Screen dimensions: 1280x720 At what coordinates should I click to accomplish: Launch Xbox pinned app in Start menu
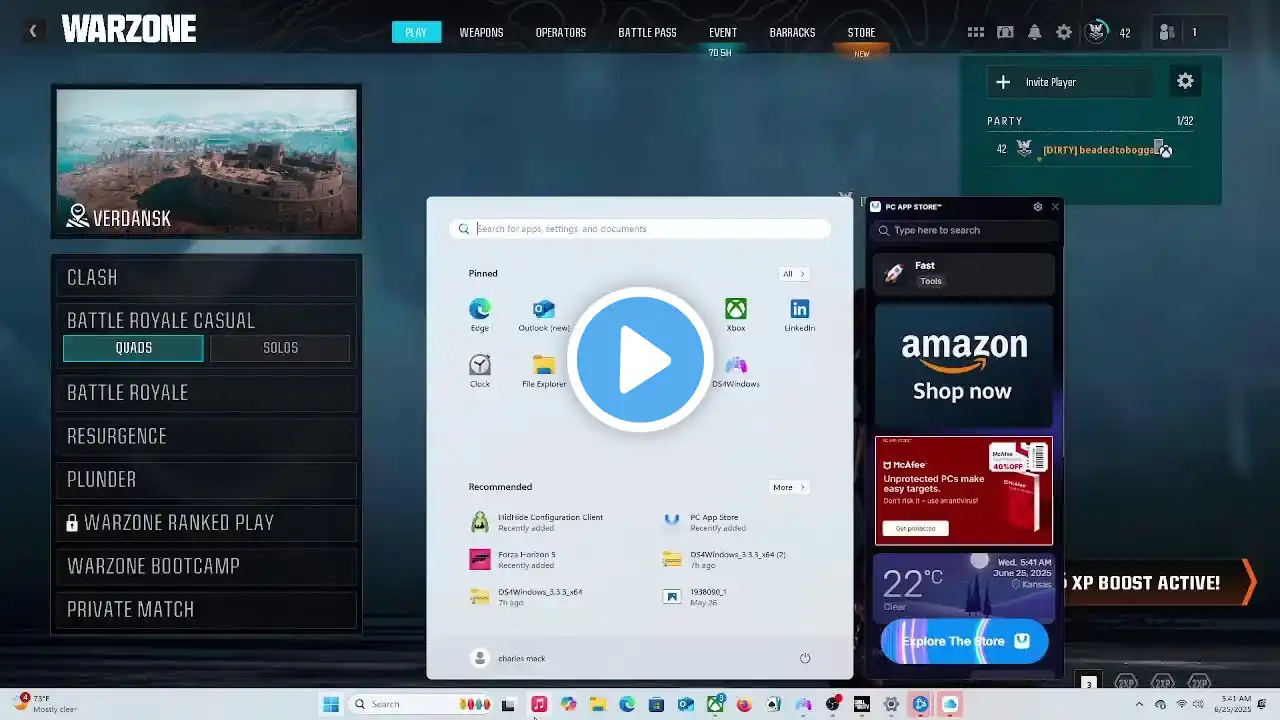coord(736,314)
